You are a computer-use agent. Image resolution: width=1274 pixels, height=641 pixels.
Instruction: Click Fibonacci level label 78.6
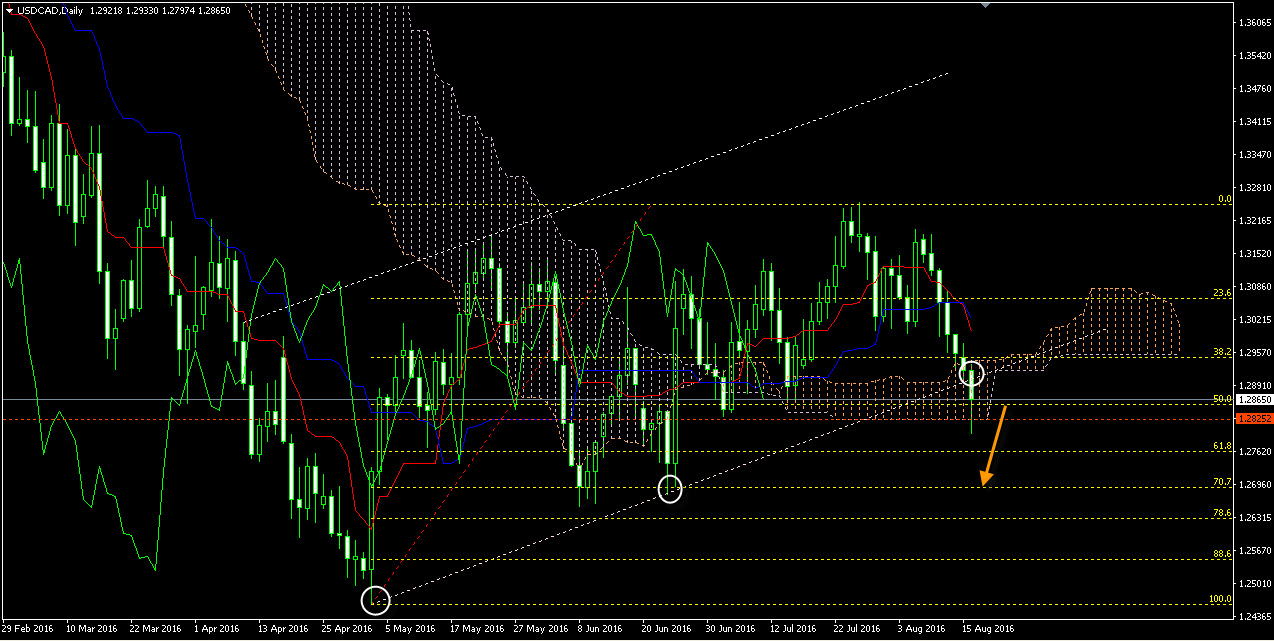[1222, 512]
